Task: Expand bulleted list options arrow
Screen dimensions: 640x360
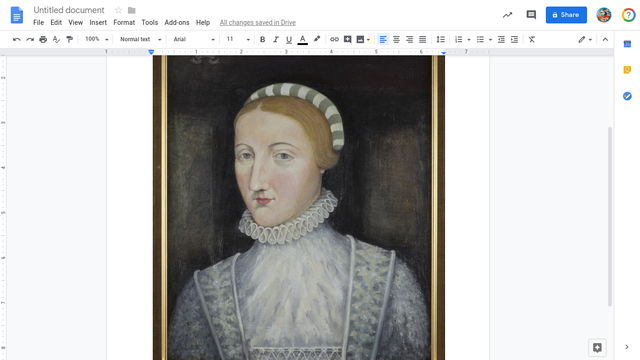Action: [x=490, y=40]
